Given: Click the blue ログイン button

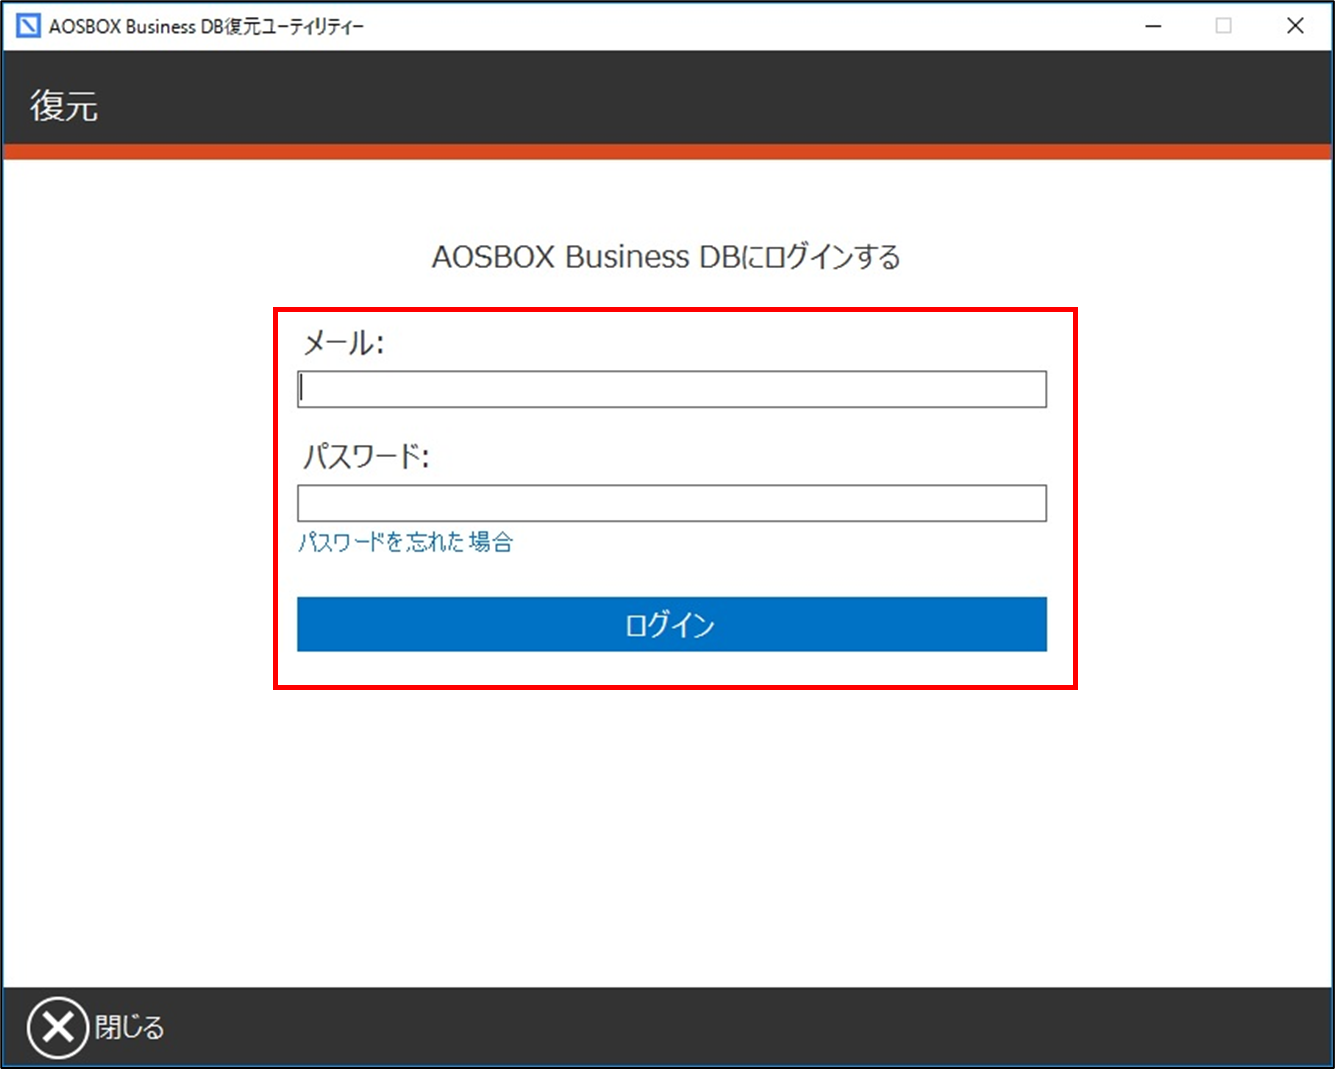Looking at the screenshot, I should point(672,624).
